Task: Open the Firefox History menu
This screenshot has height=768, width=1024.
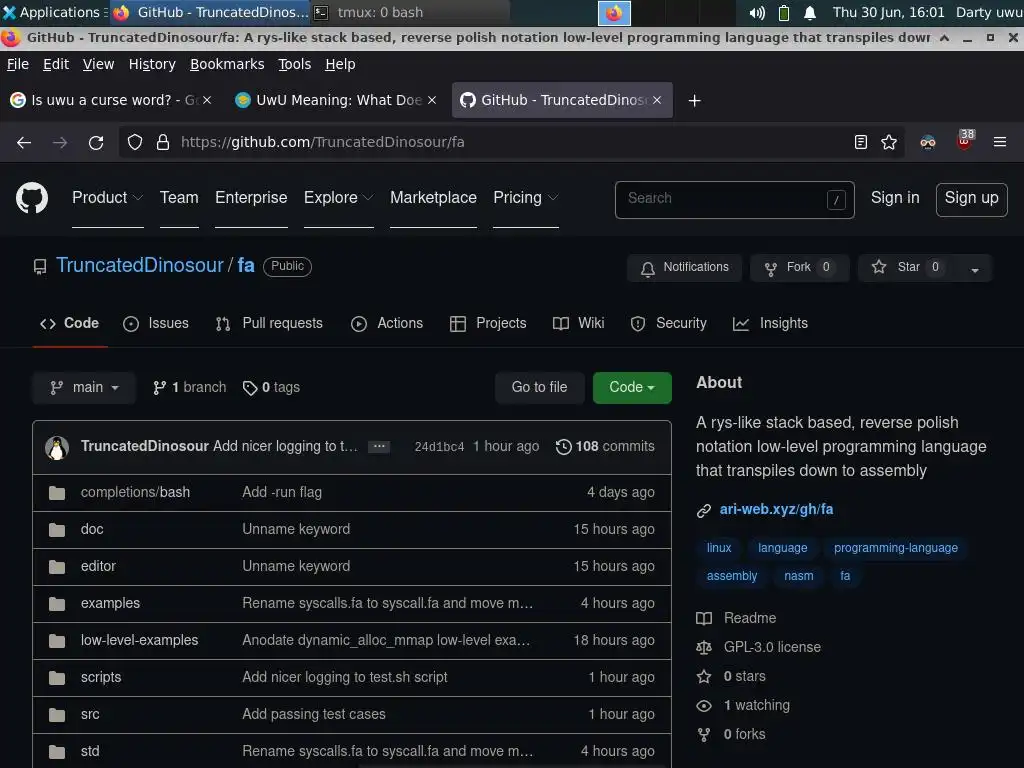Action: [x=152, y=64]
